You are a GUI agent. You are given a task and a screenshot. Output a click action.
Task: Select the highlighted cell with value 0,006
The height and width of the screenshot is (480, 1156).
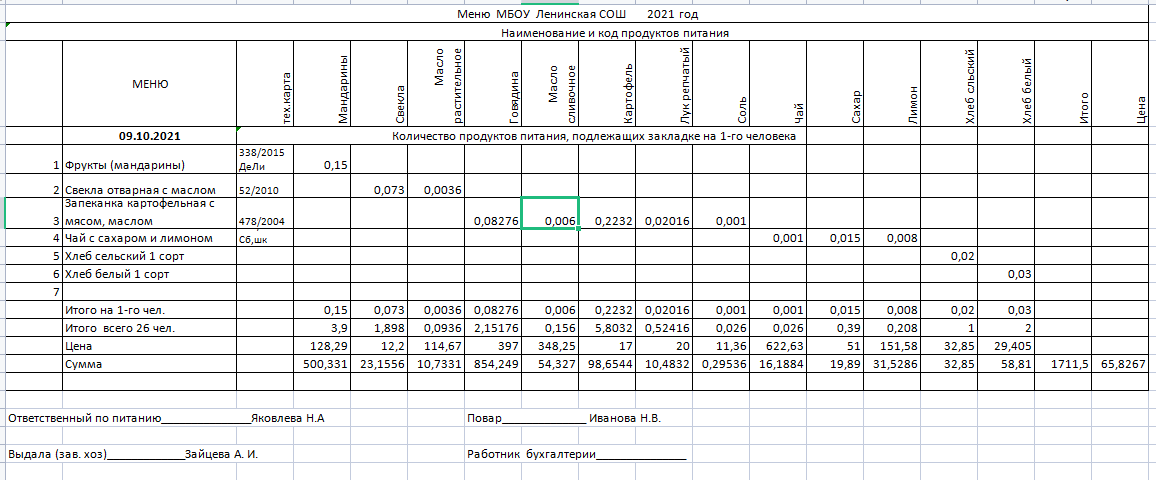pyautogui.click(x=549, y=215)
